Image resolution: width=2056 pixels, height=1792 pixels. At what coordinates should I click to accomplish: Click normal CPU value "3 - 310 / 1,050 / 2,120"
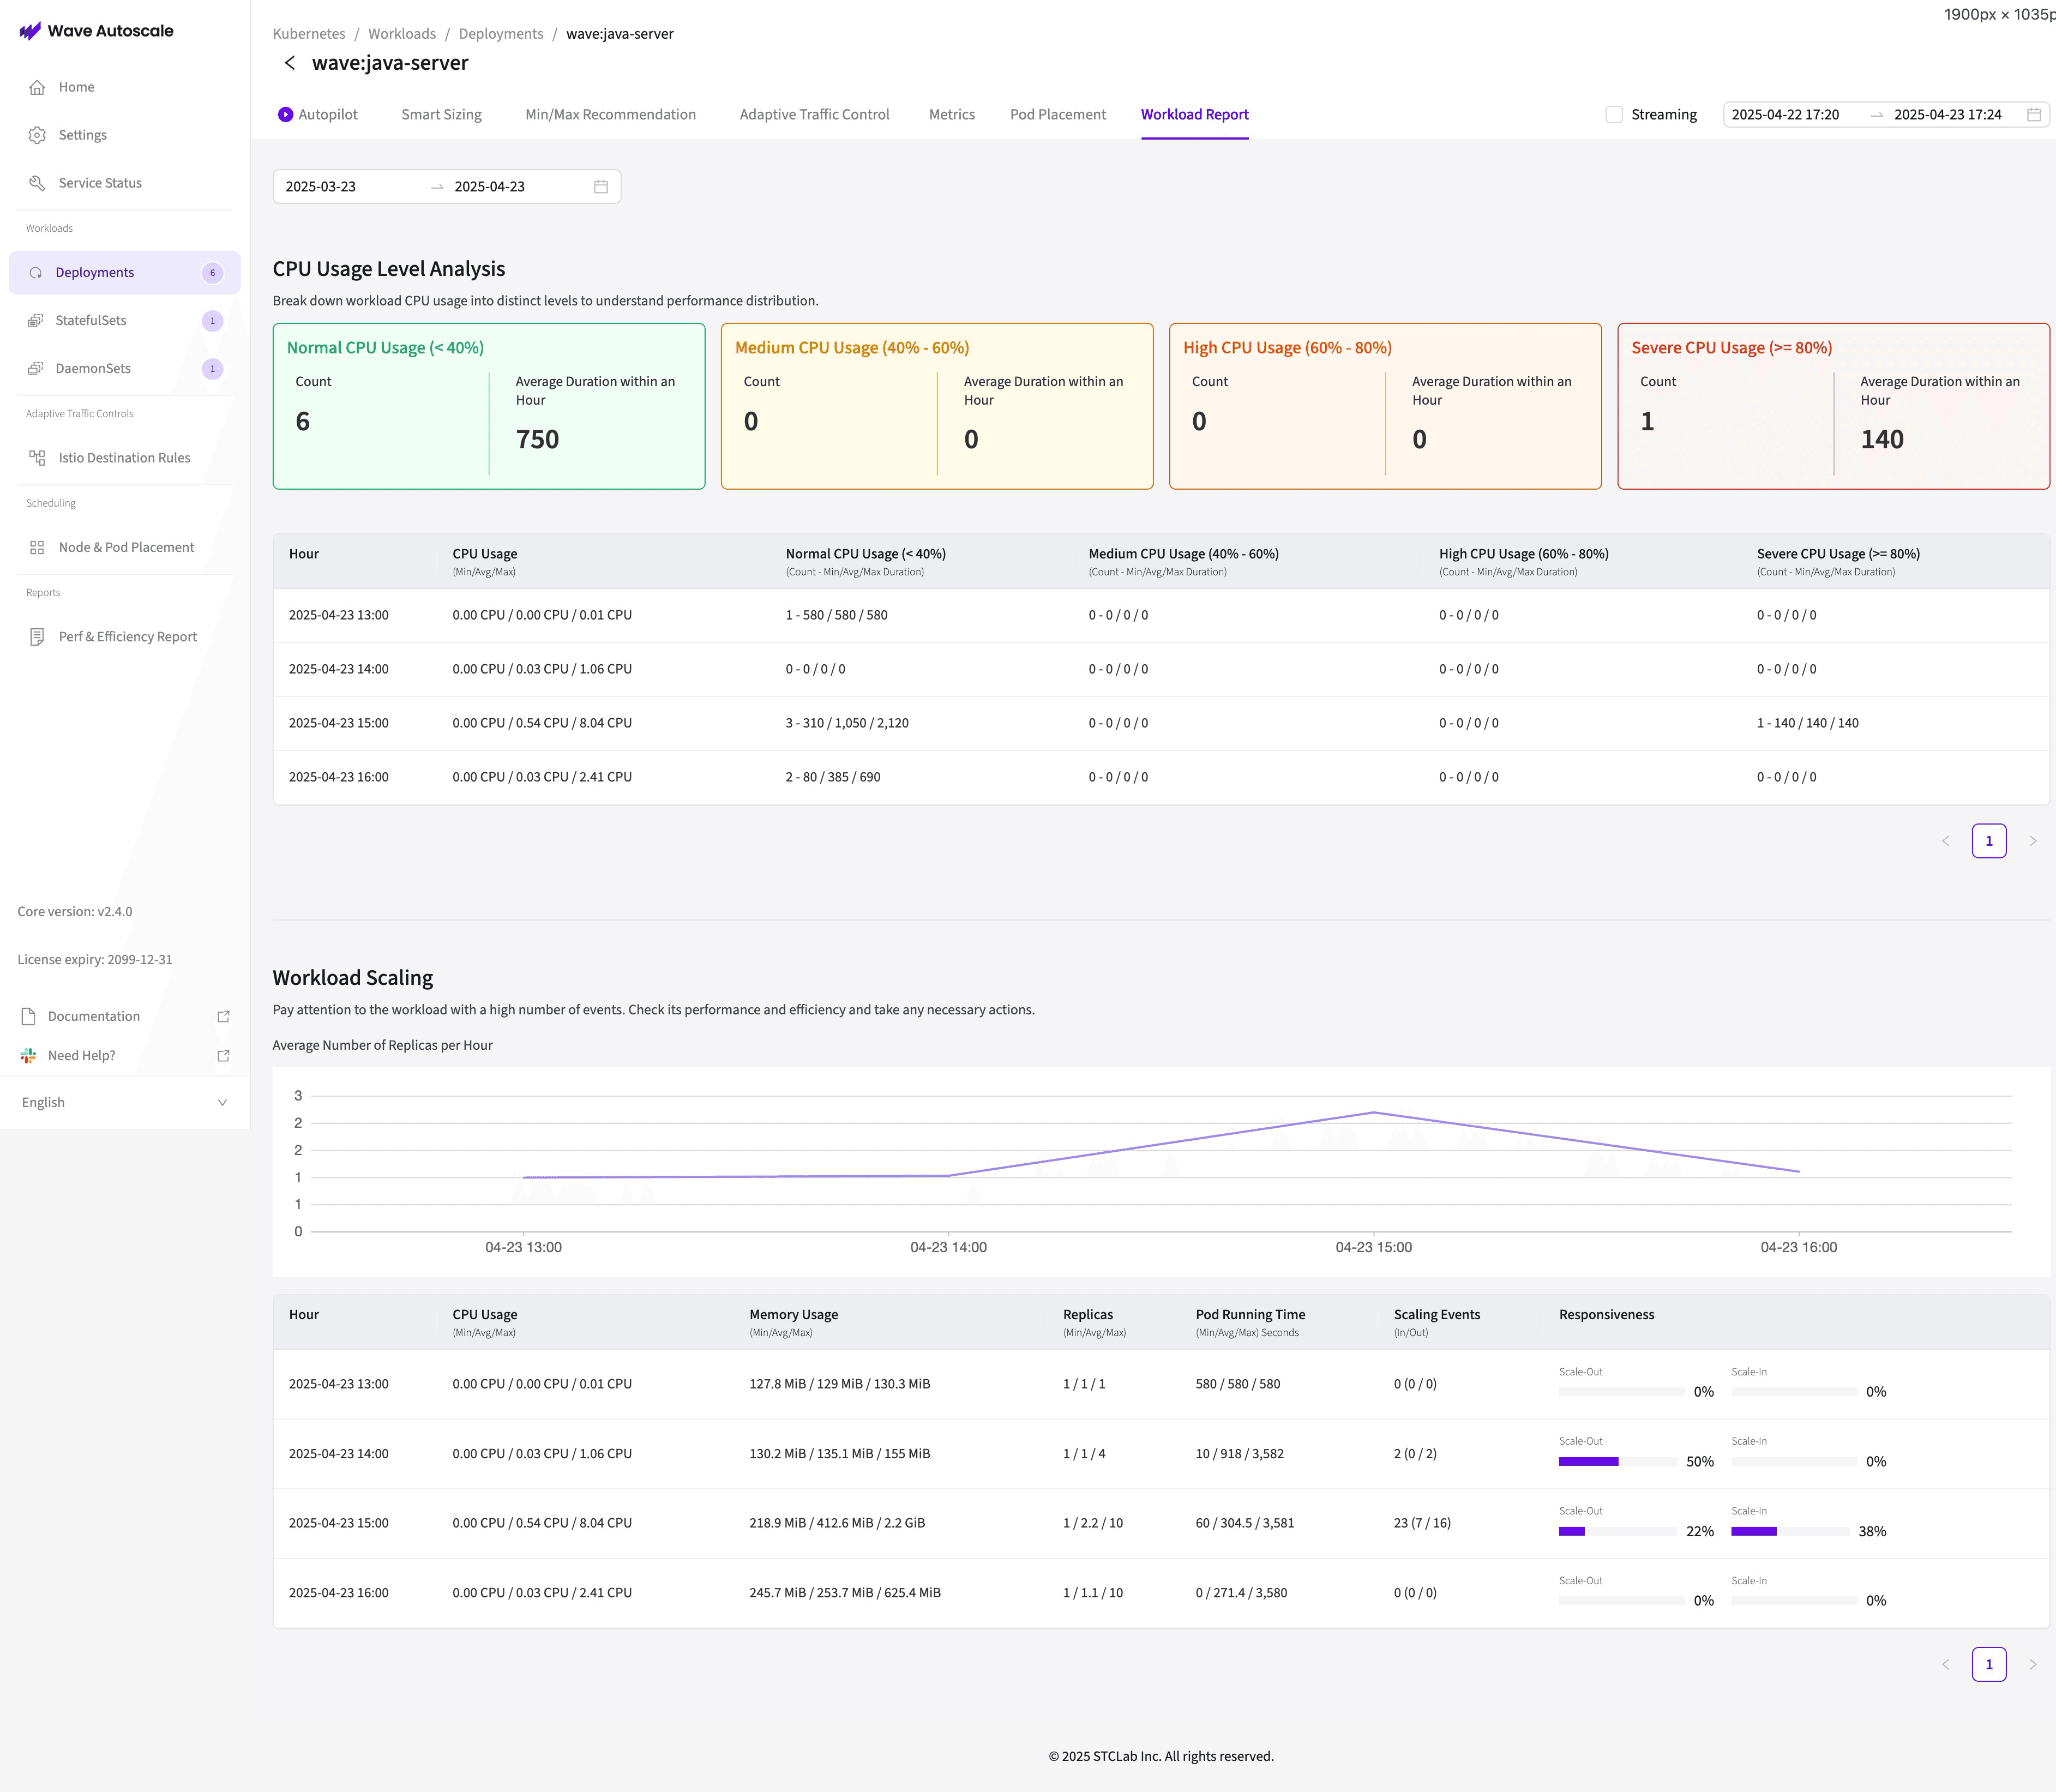847,723
